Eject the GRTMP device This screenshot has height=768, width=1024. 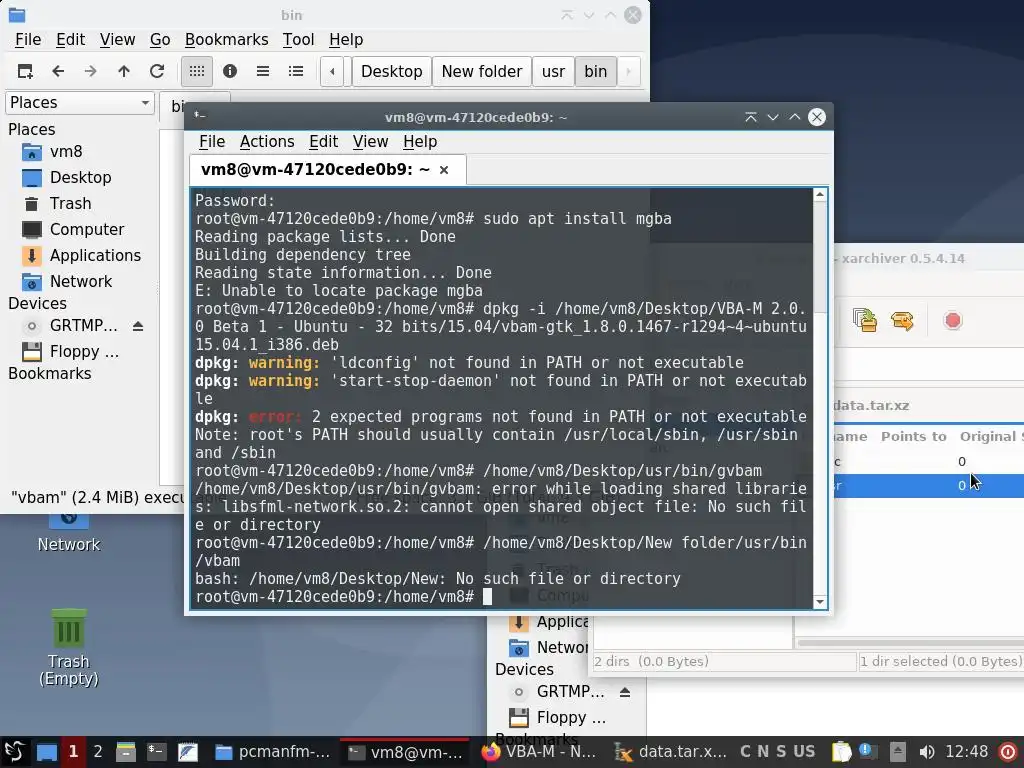tap(138, 326)
